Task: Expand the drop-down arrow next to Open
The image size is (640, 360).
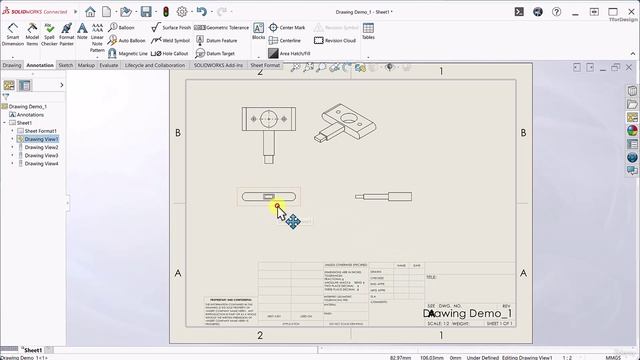Action: pyautogui.click(x=136, y=12)
